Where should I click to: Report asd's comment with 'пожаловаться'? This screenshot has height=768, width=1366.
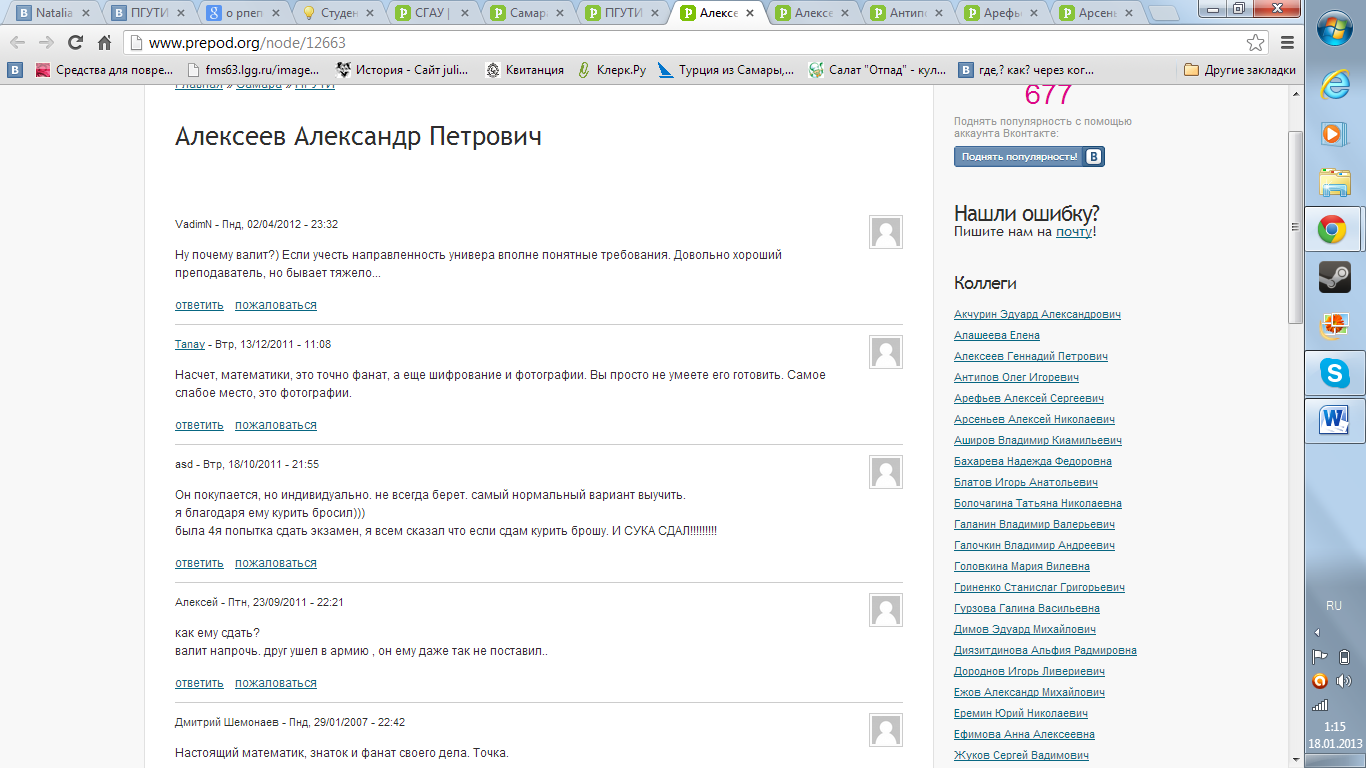(x=276, y=563)
